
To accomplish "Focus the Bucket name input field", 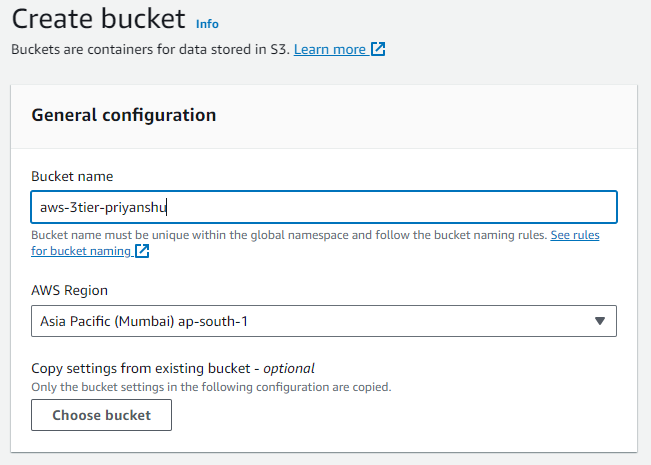I will coord(324,207).
